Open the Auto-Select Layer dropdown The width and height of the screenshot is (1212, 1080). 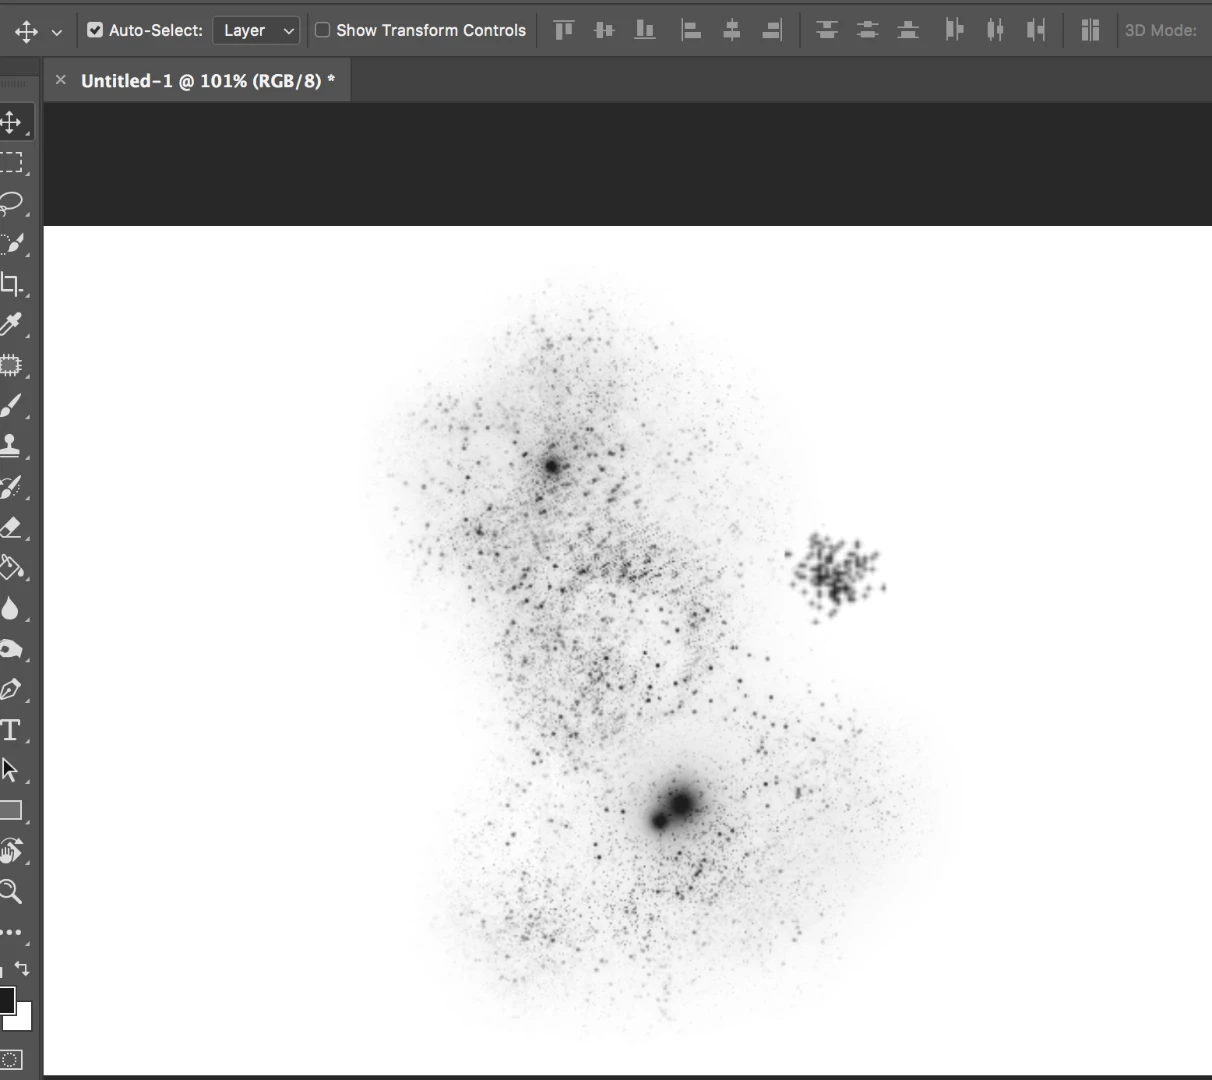(256, 30)
